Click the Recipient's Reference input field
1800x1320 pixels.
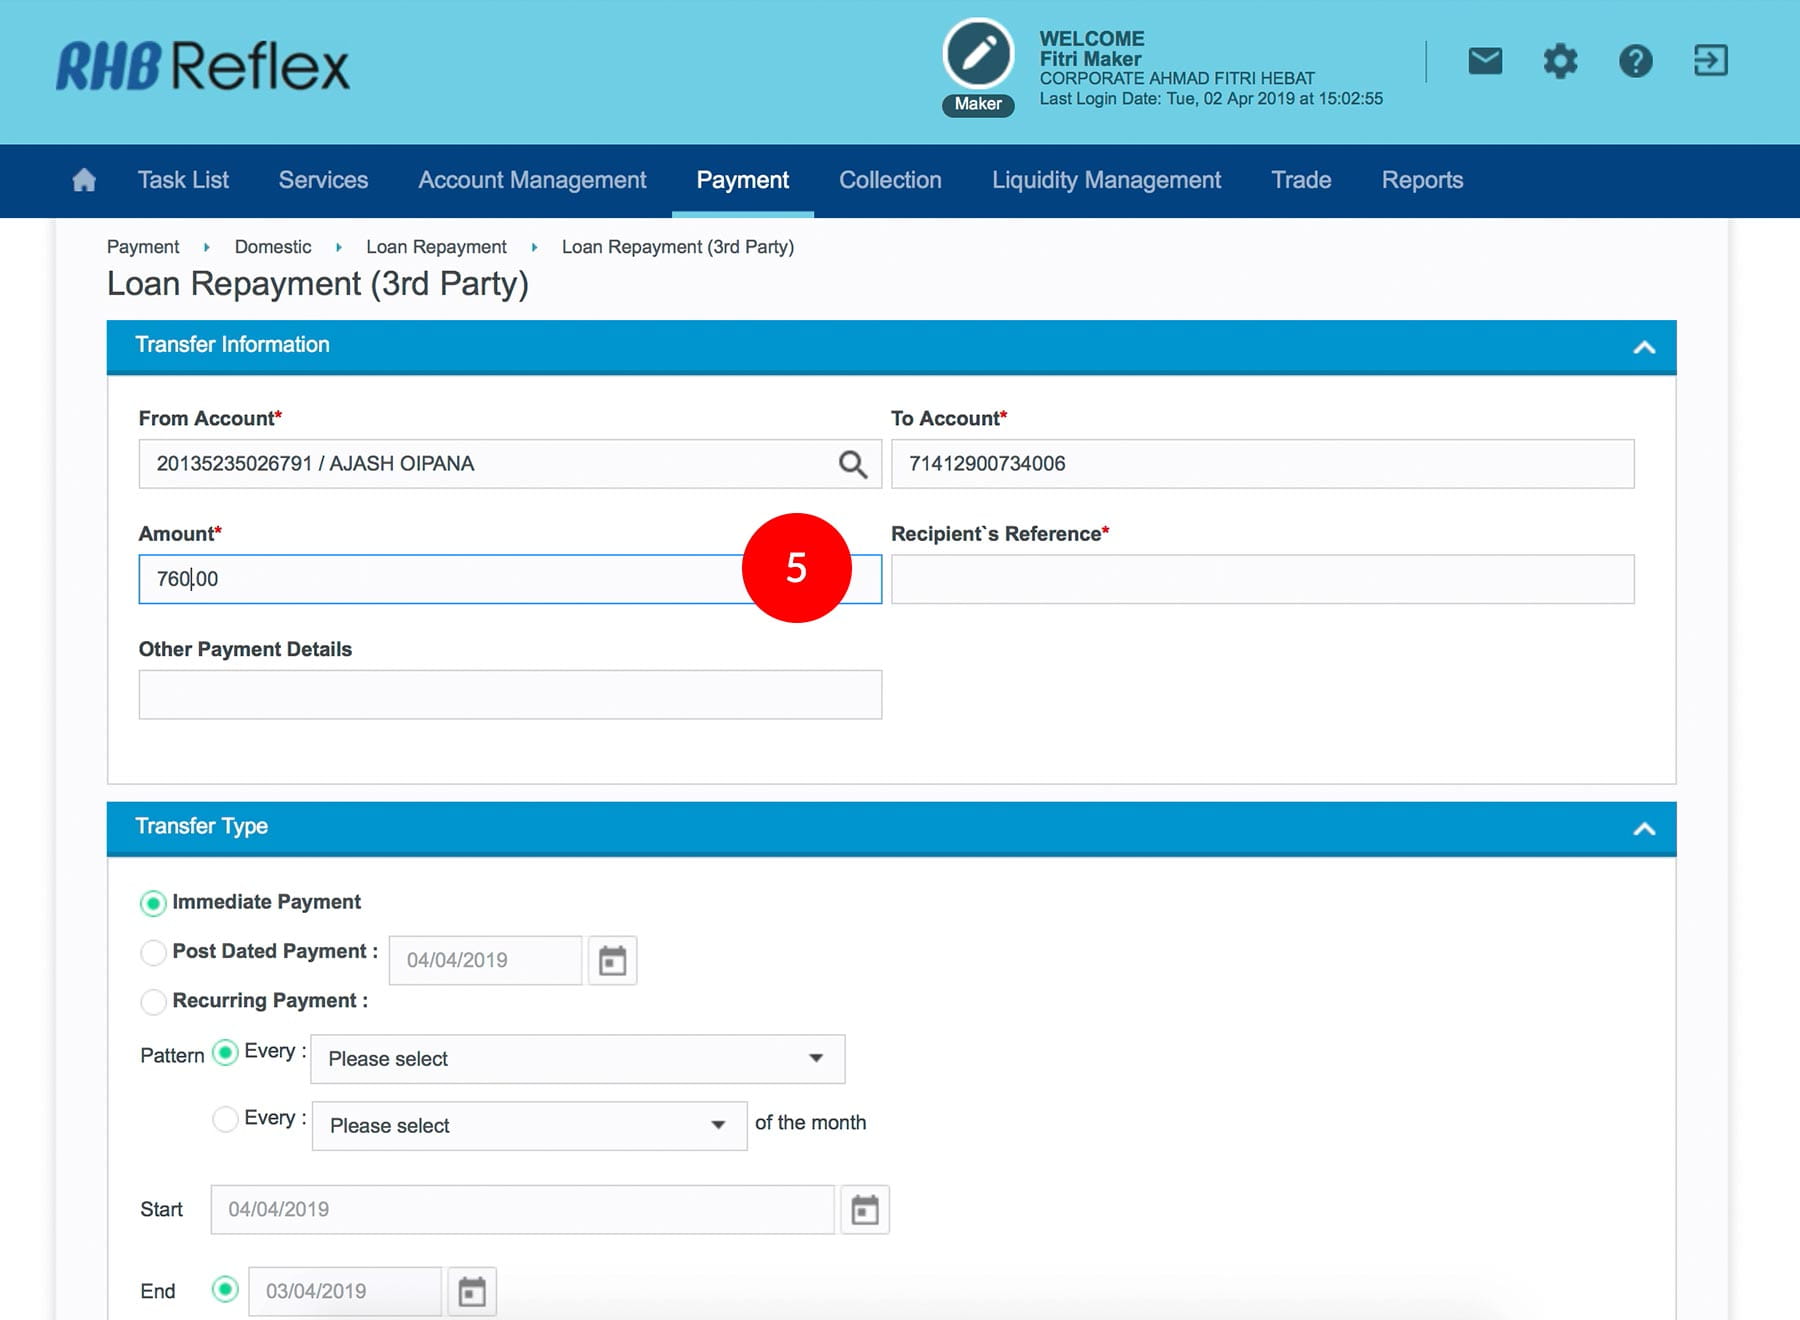(1262, 579)
